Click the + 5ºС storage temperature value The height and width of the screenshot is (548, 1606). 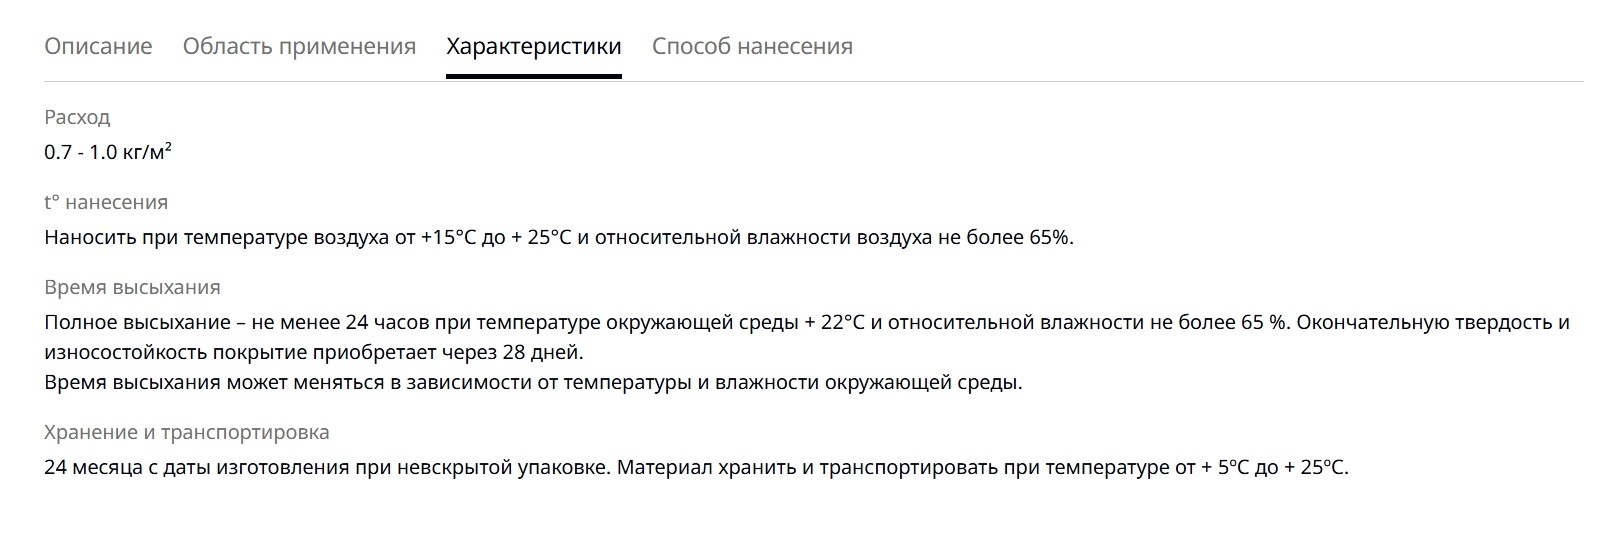(x=1226, y=467)
